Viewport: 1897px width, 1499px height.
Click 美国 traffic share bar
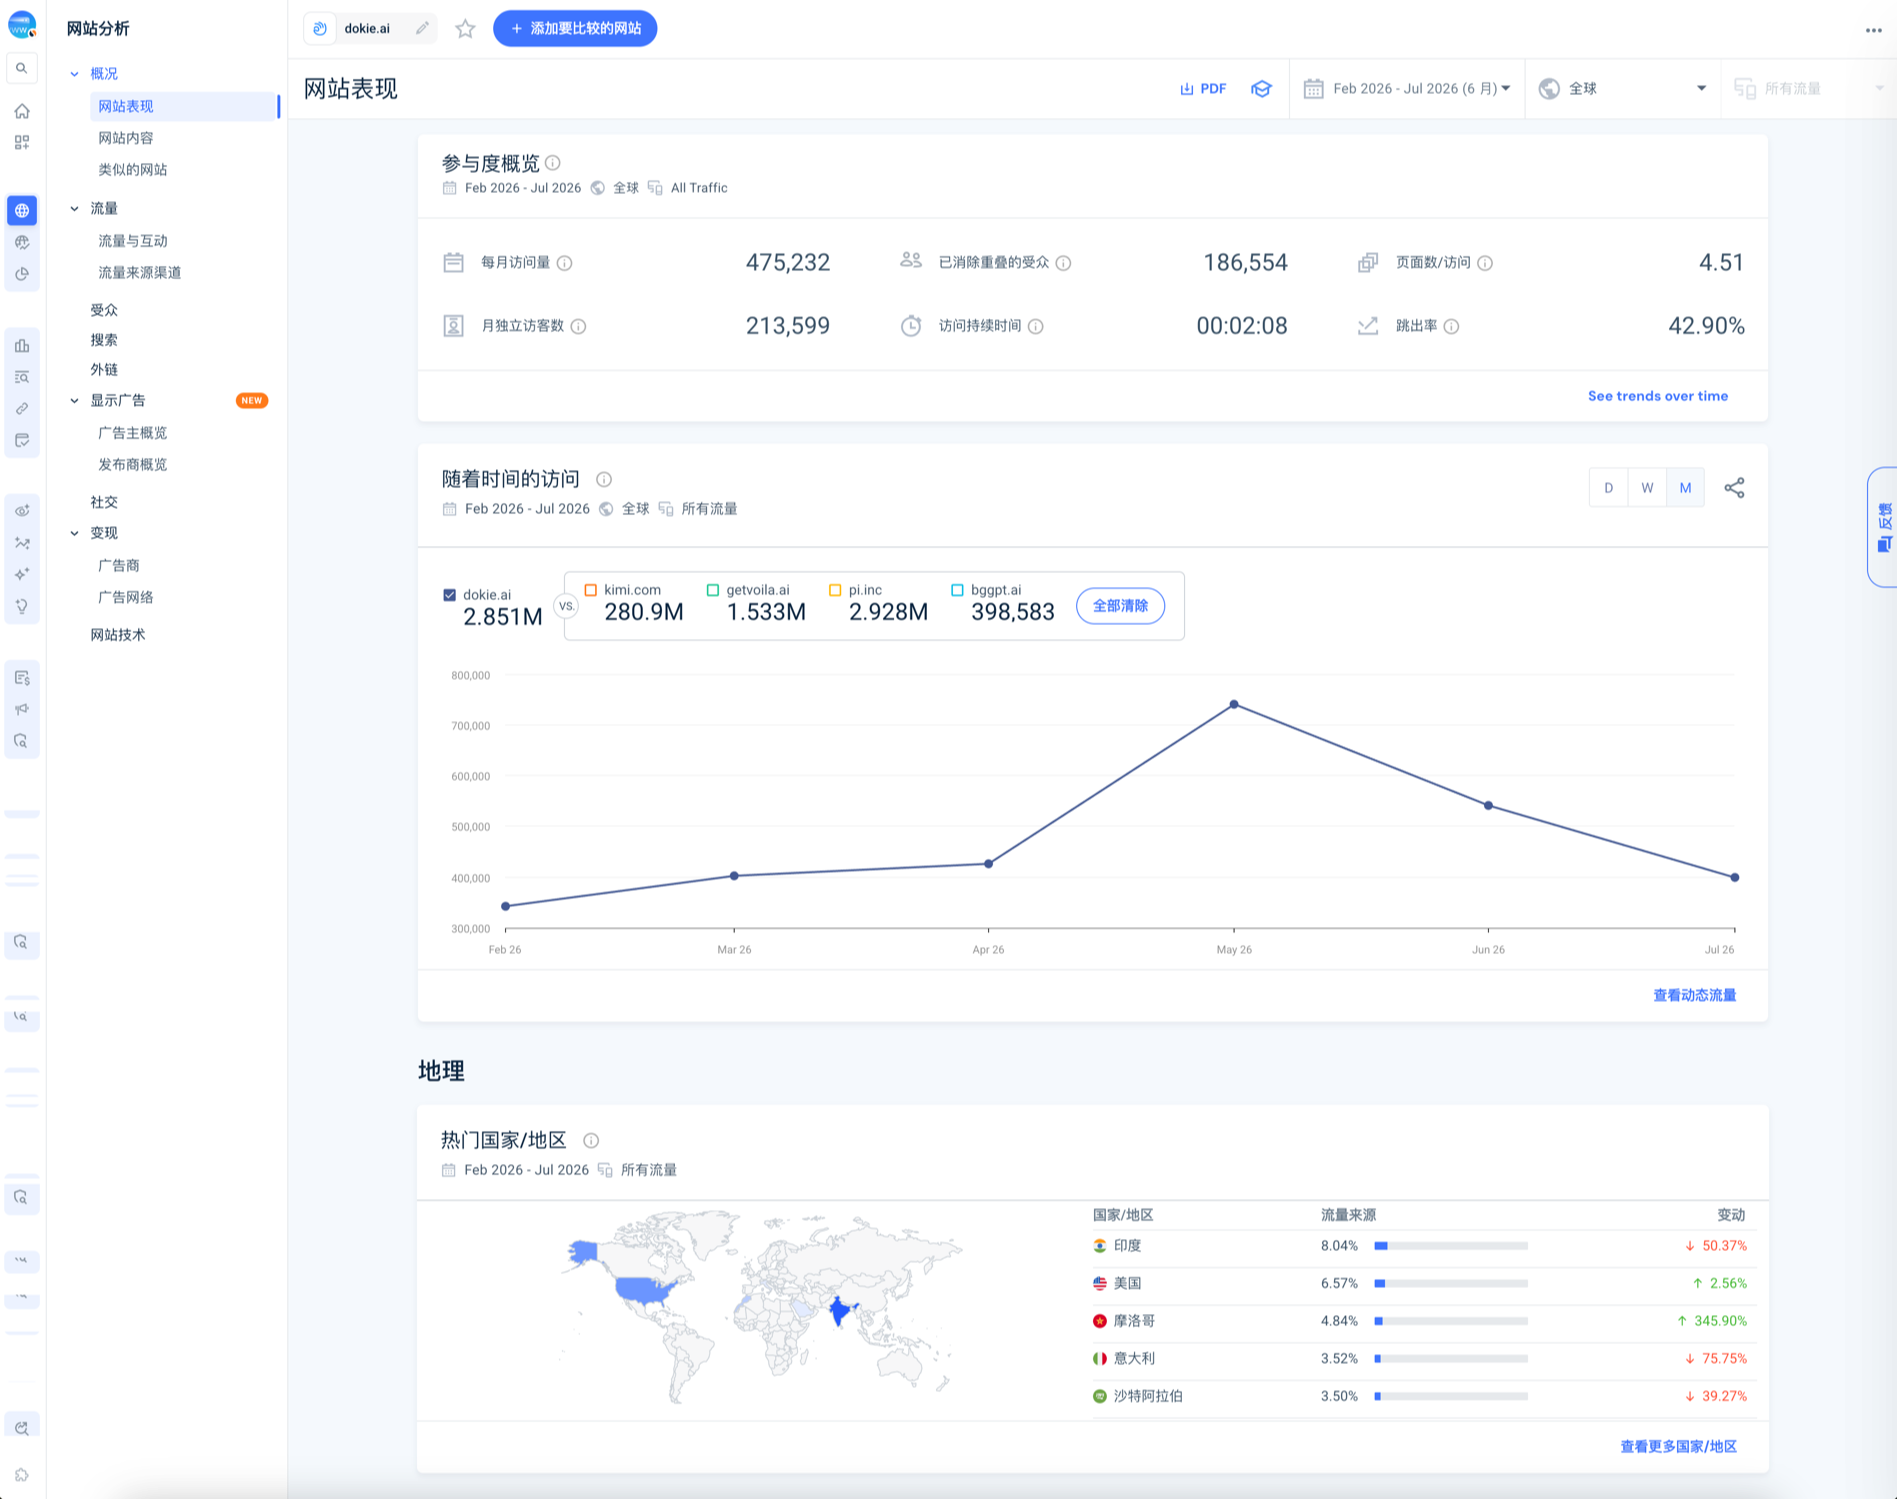pyautogui.click(x=1451, y=1284)
